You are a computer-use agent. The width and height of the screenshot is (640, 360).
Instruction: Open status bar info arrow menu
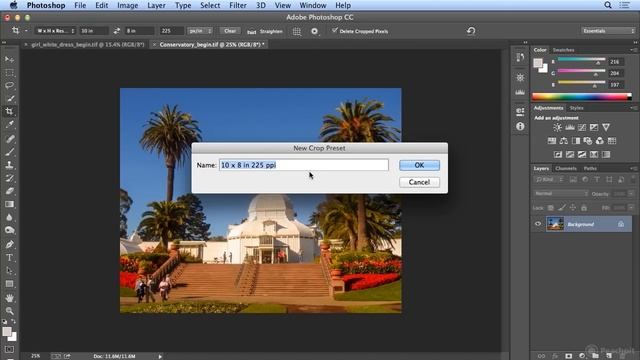pyautogui.click(x=160, y=356)
